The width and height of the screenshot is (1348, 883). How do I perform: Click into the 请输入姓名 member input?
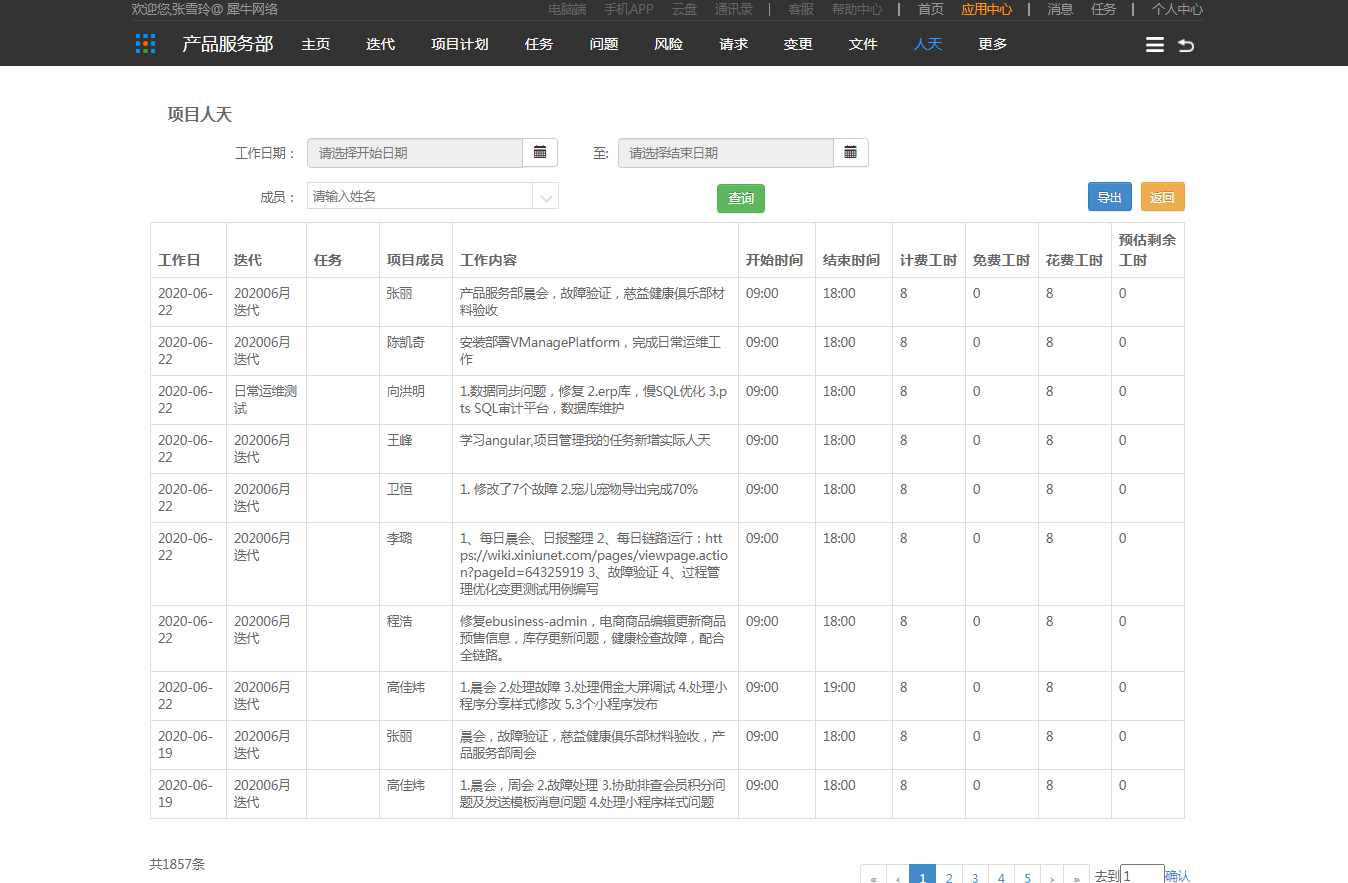click(420, 197)
